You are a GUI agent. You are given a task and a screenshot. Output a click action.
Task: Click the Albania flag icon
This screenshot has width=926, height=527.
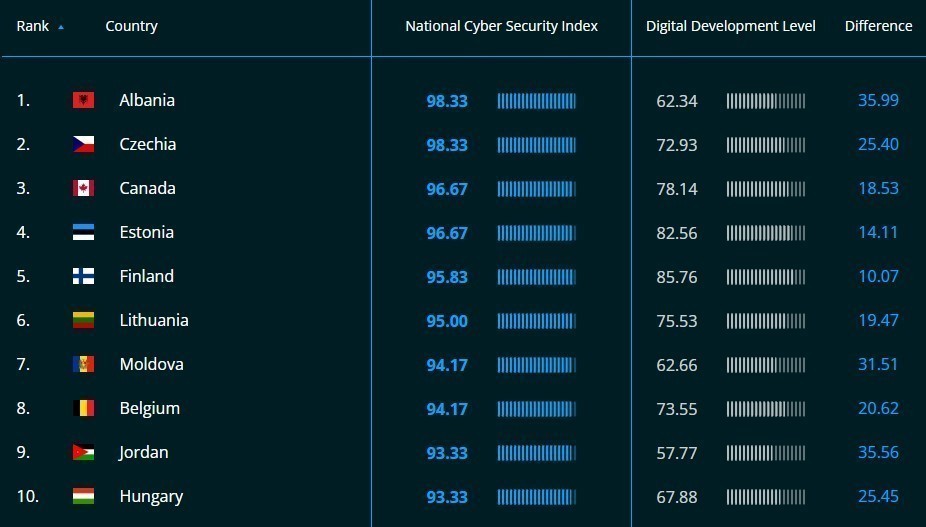tap(83, 100)
